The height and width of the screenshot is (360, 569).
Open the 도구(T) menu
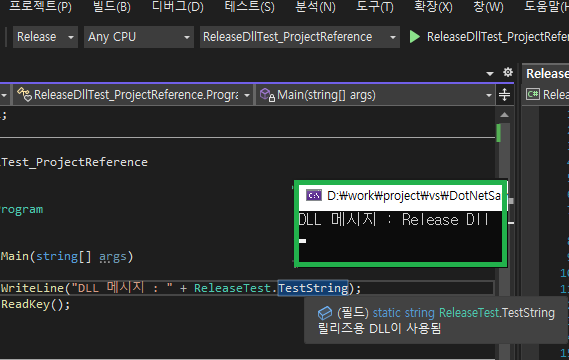pos(375,7)
